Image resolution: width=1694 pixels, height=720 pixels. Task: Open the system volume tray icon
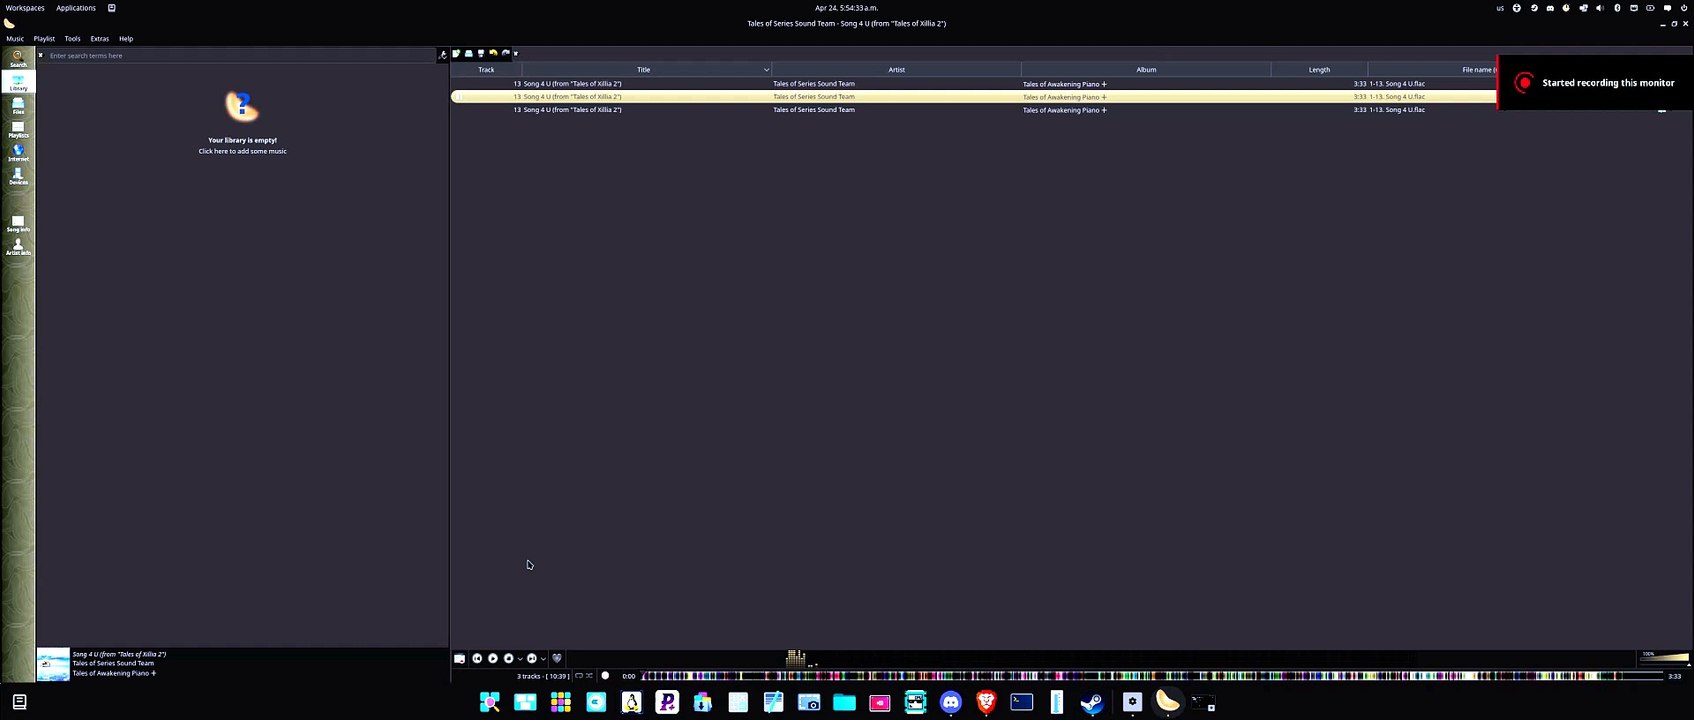[x=1600, y=8]
